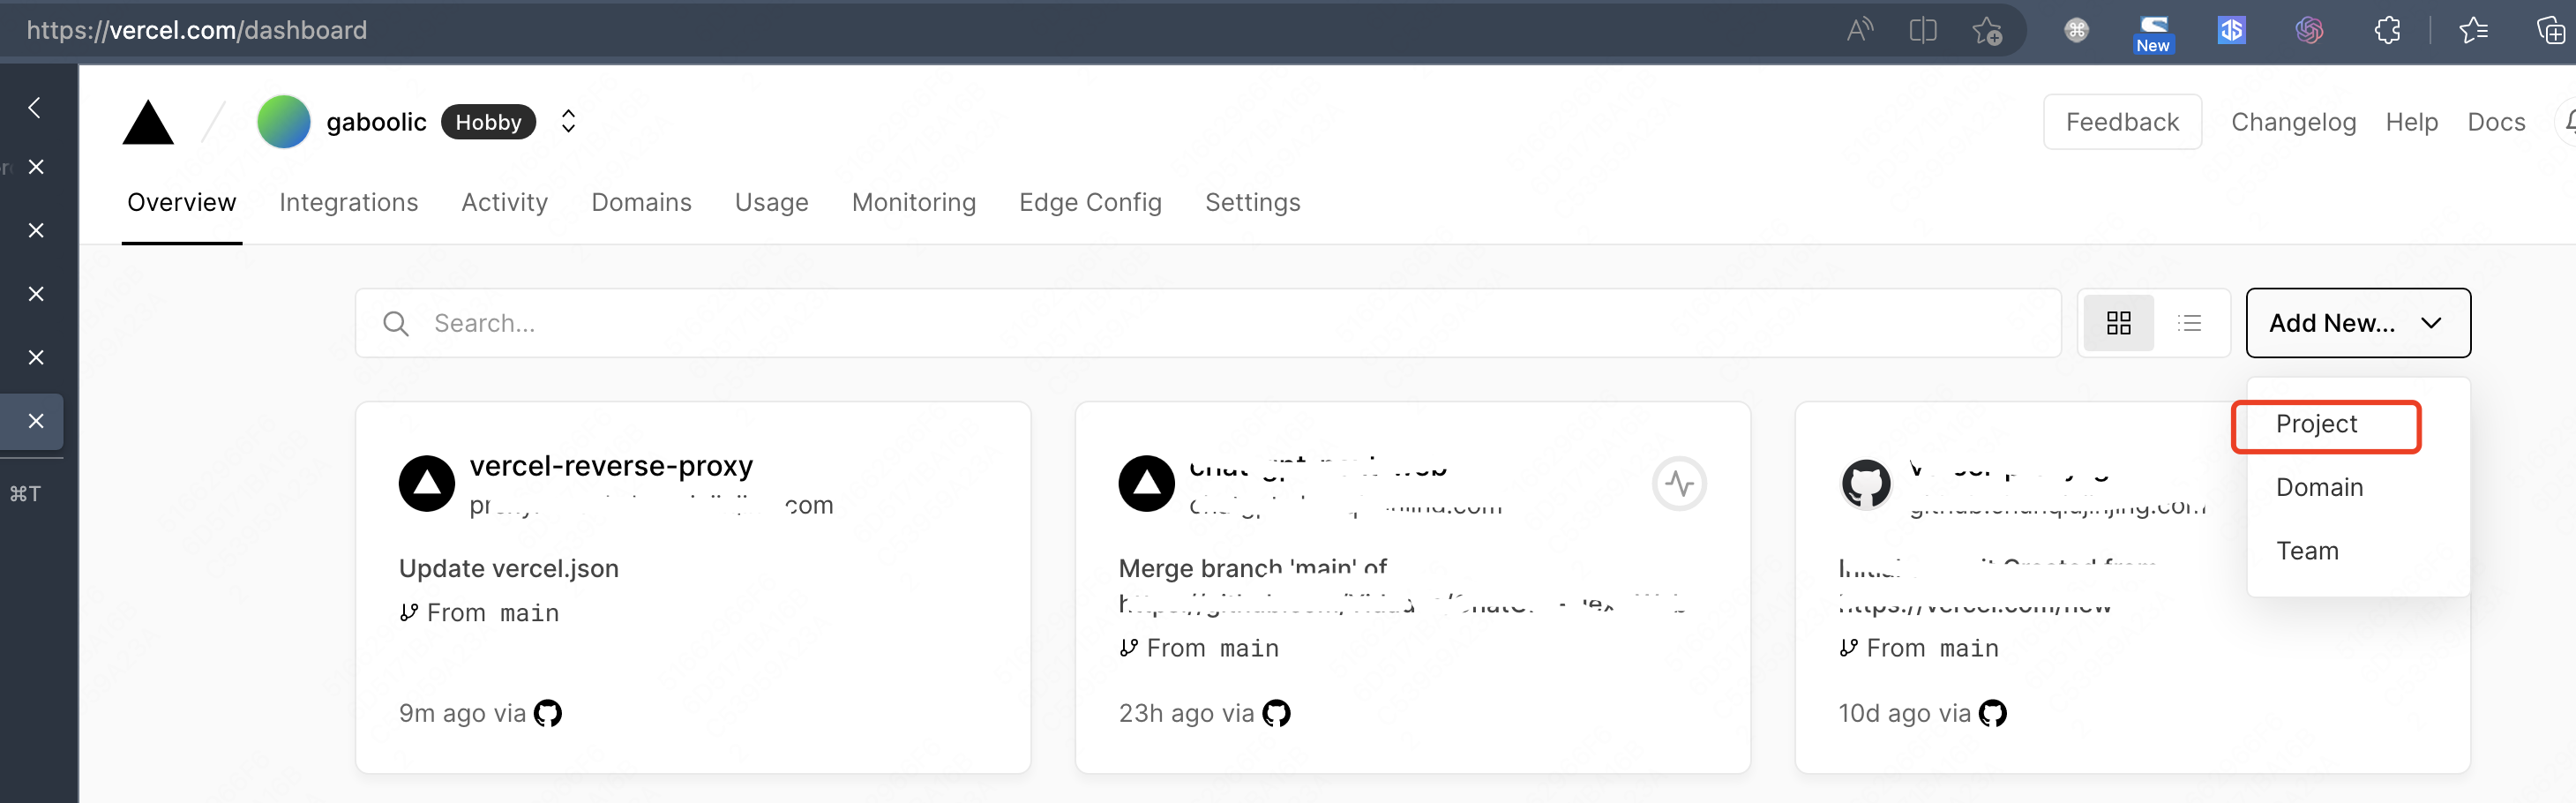Toggle the Add New dropdown
2576x803 pixels.
pyautogui.click(x=2357, y=323)
